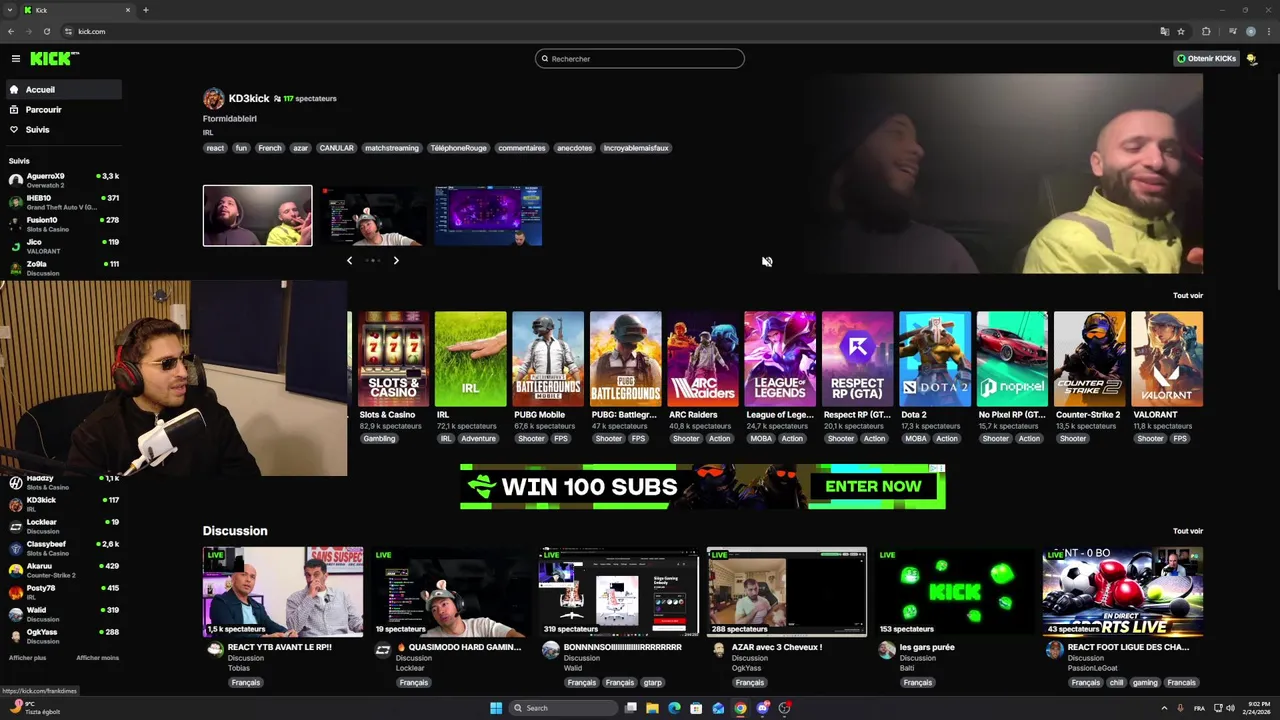Open ARC Raiders category card

click(x=703, y=359)
